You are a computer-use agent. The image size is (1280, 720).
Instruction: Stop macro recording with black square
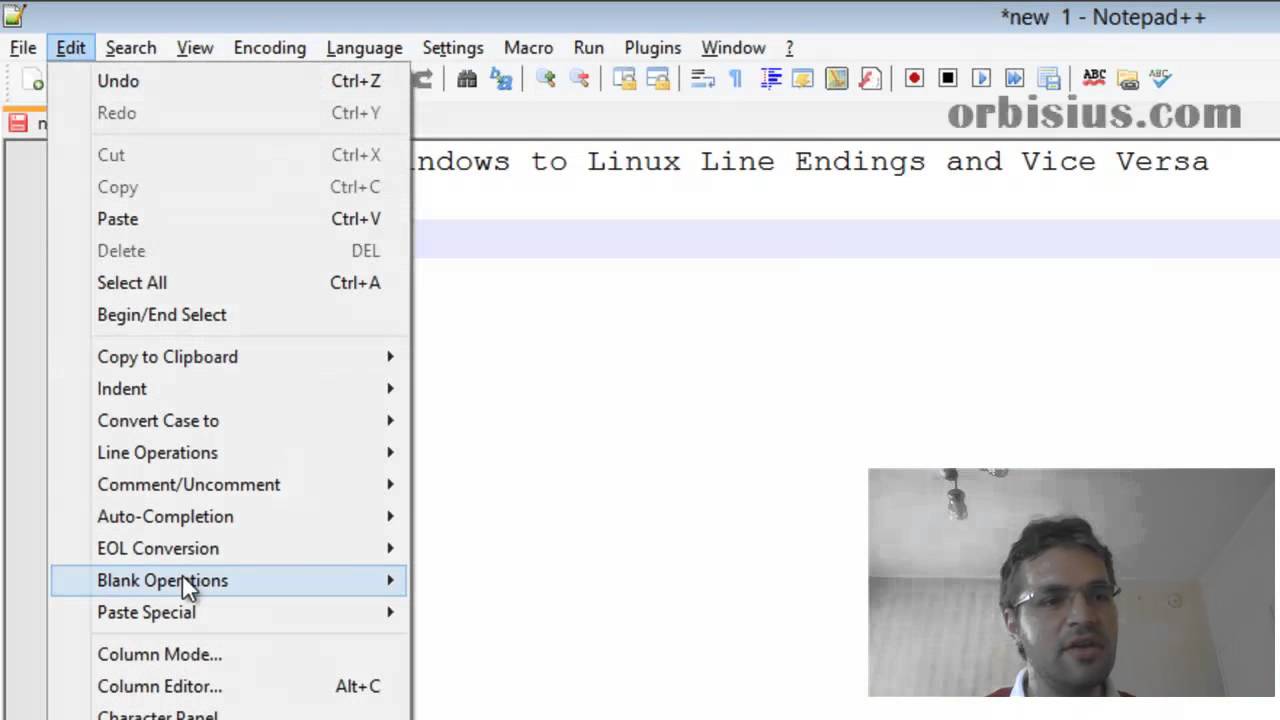click(x=948, y=78)
